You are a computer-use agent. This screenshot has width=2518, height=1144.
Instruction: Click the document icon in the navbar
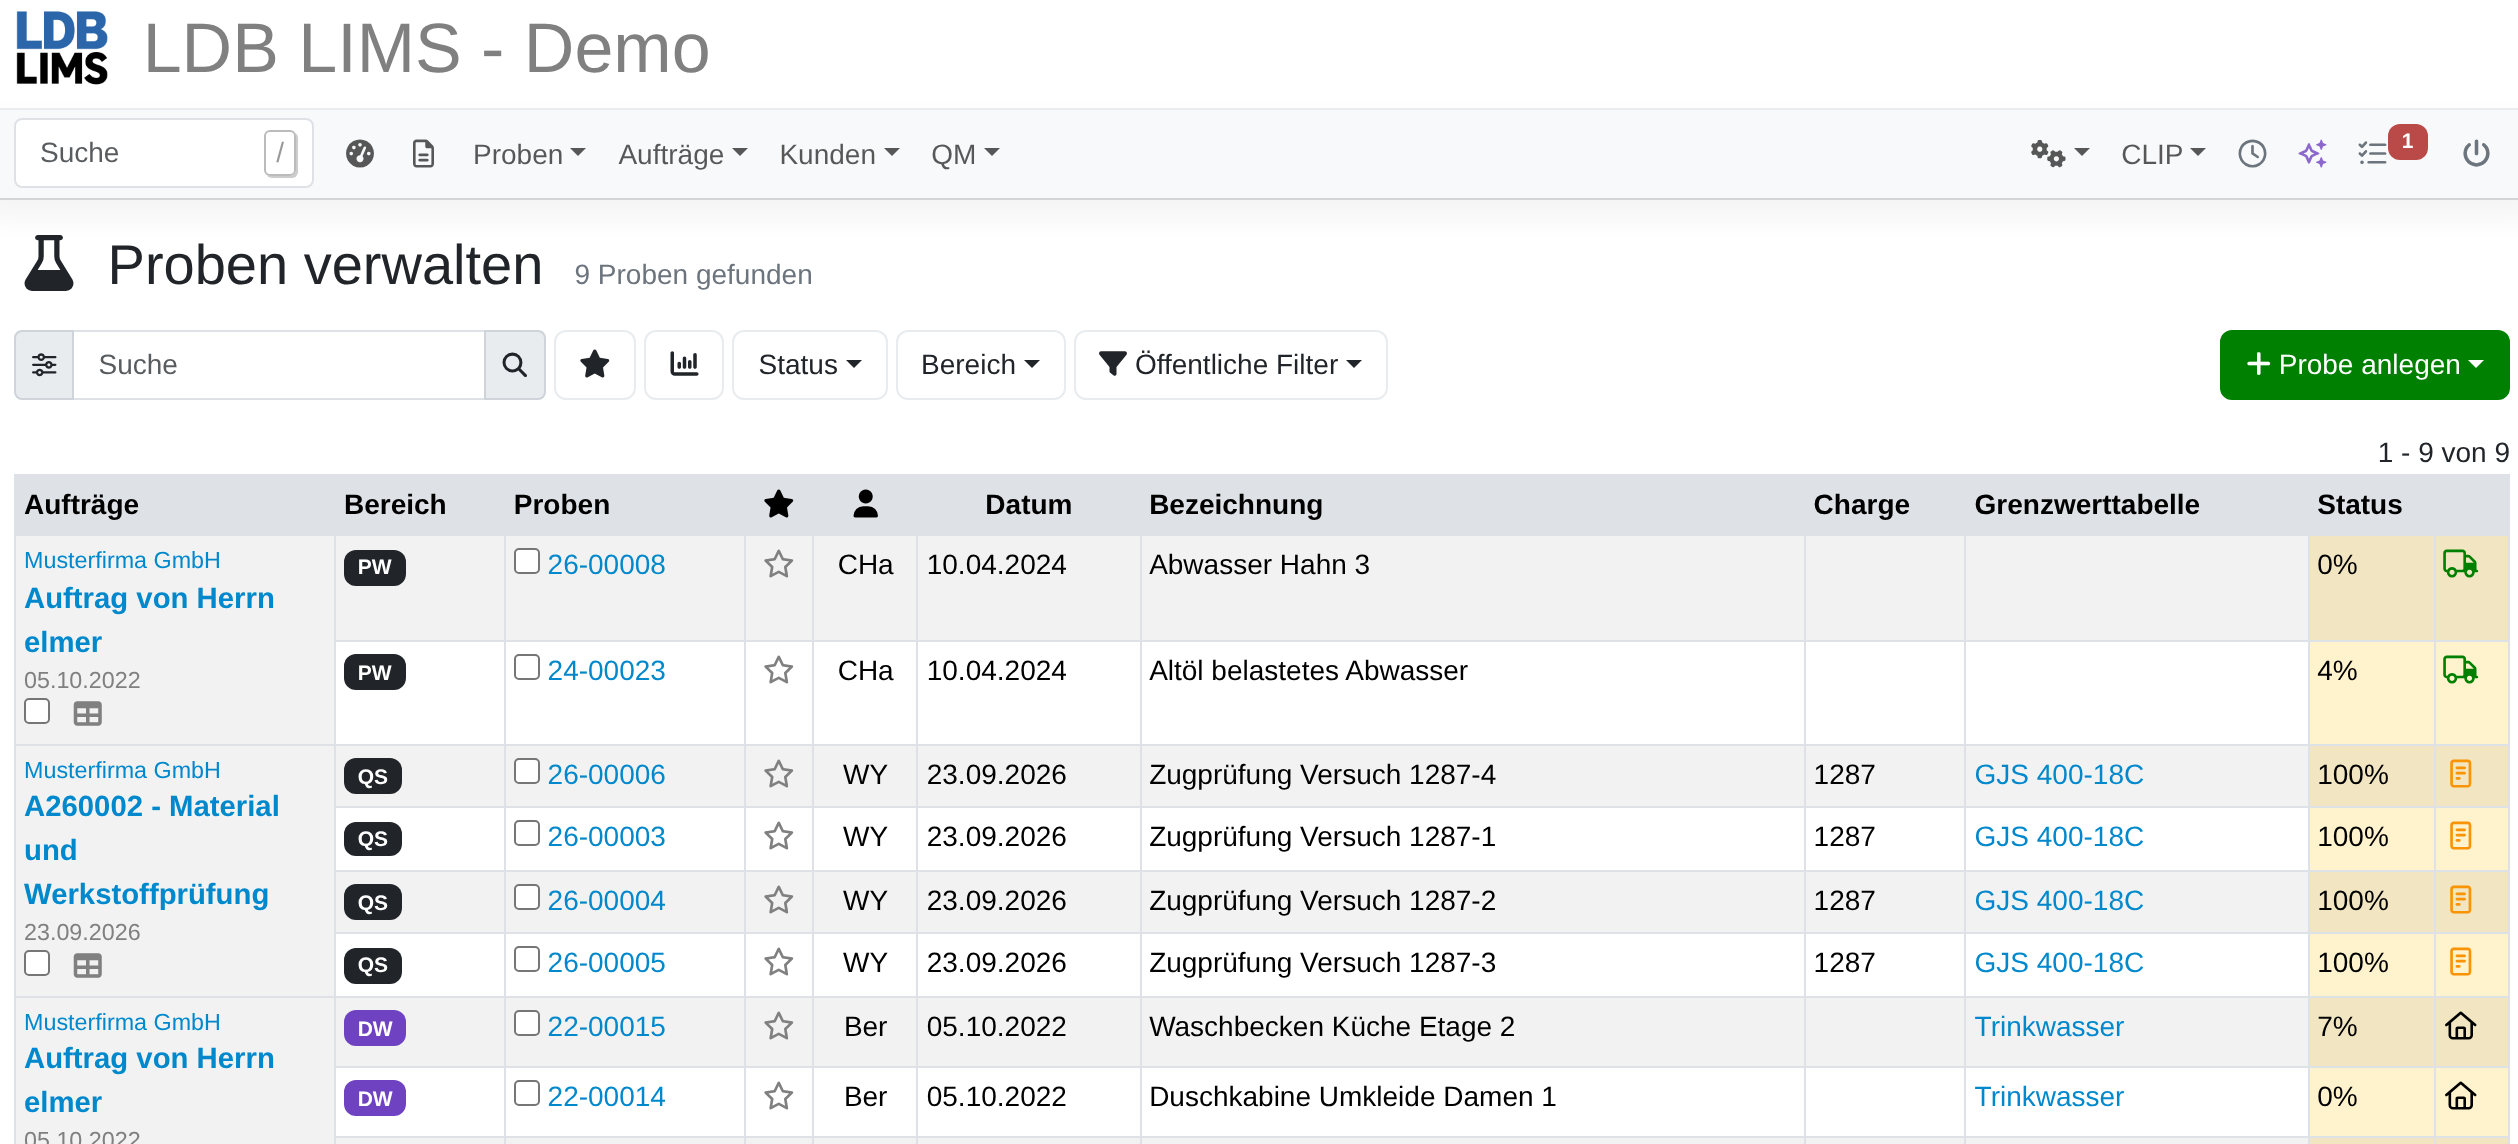[423, 154]
